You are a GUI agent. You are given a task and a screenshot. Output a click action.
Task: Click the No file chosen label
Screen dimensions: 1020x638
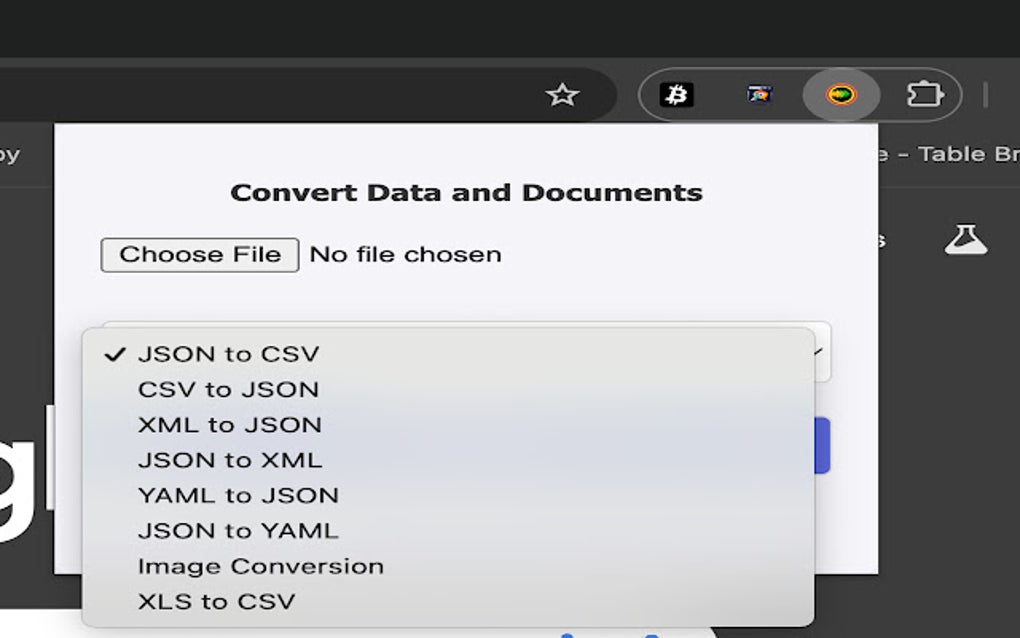click(x=405, y=254)
